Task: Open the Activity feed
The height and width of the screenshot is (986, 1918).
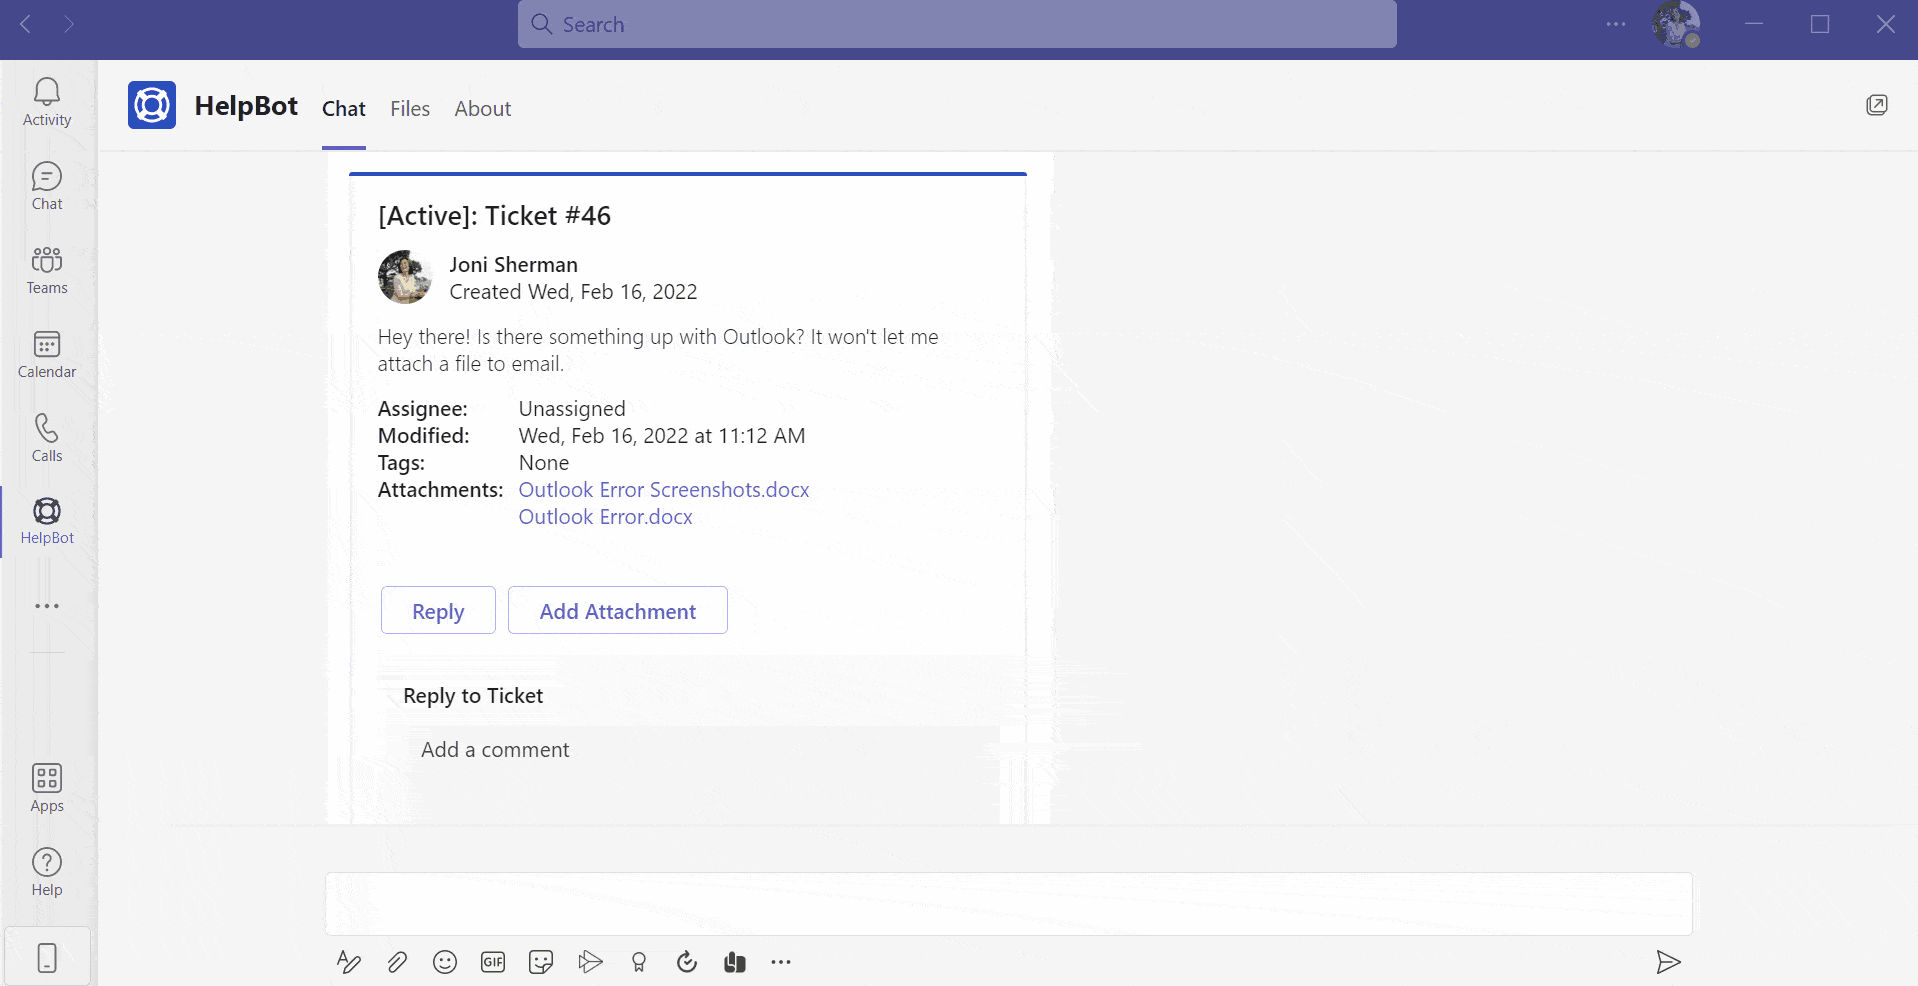Action: pyautogui.click(x=47, y=103)
